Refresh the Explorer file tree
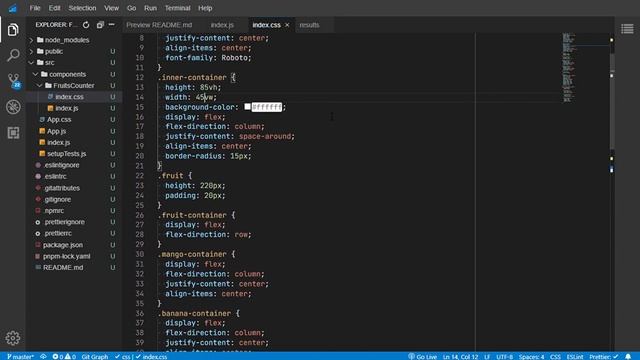This screenshot has height=360, width=640. click(x=86, y=25)
